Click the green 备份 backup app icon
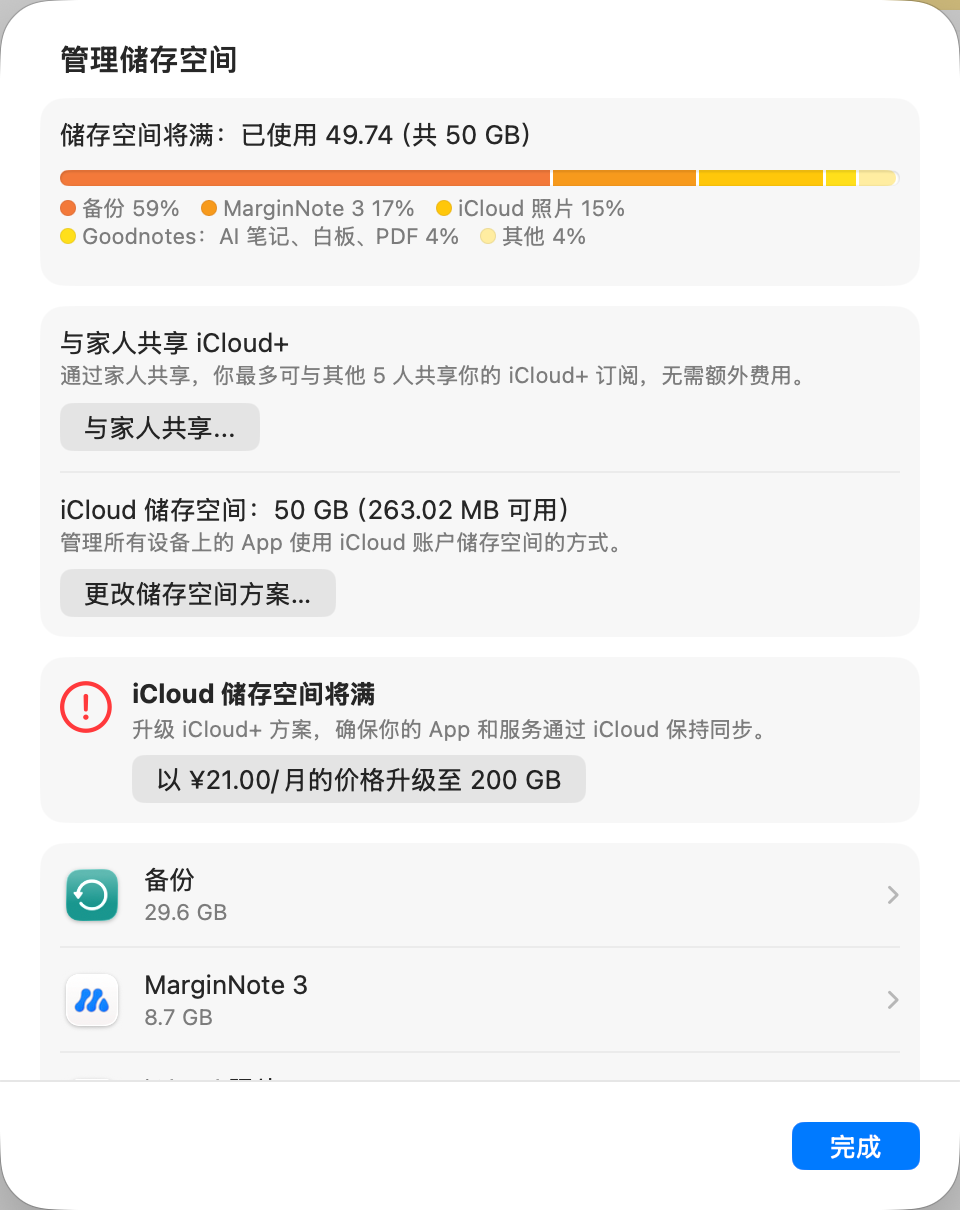 (x=92, y=895)
